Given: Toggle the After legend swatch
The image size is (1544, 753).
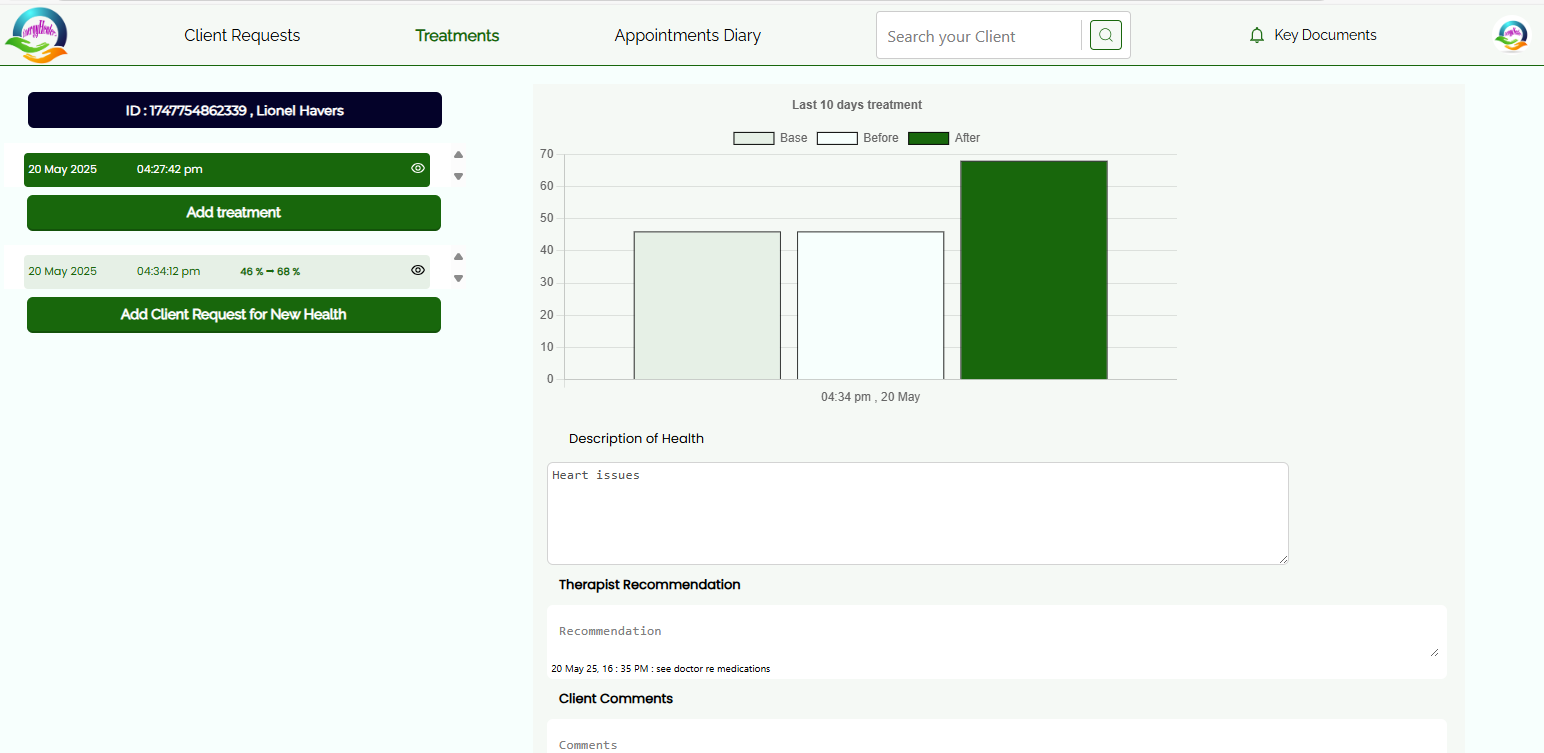Looking at the screenshot, I should (928, 138).
